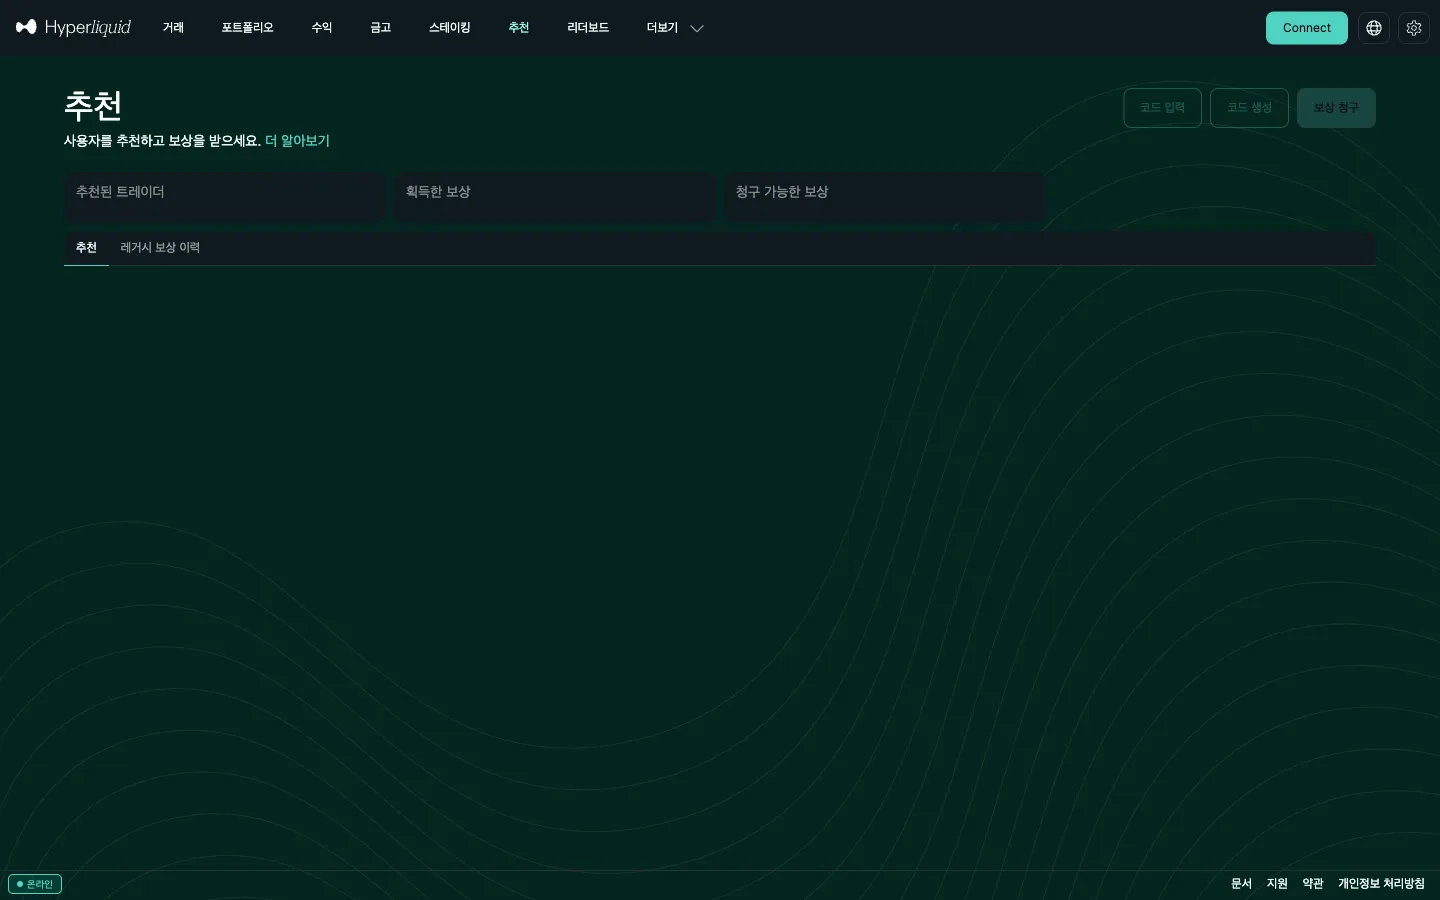Click the Hyperliquid logo icon
Screen dimensions: 1440x900
point(26,27)
